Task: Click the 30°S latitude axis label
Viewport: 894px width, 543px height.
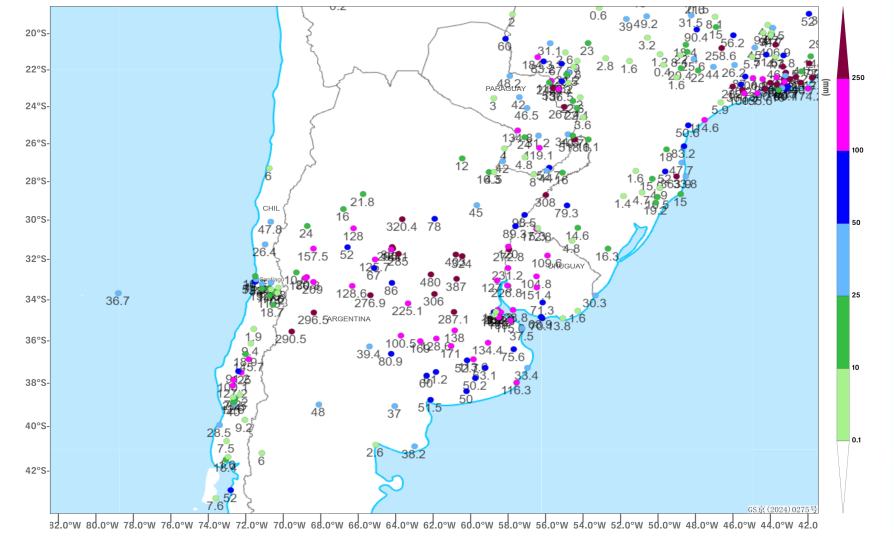Action: tap(37, 220)
